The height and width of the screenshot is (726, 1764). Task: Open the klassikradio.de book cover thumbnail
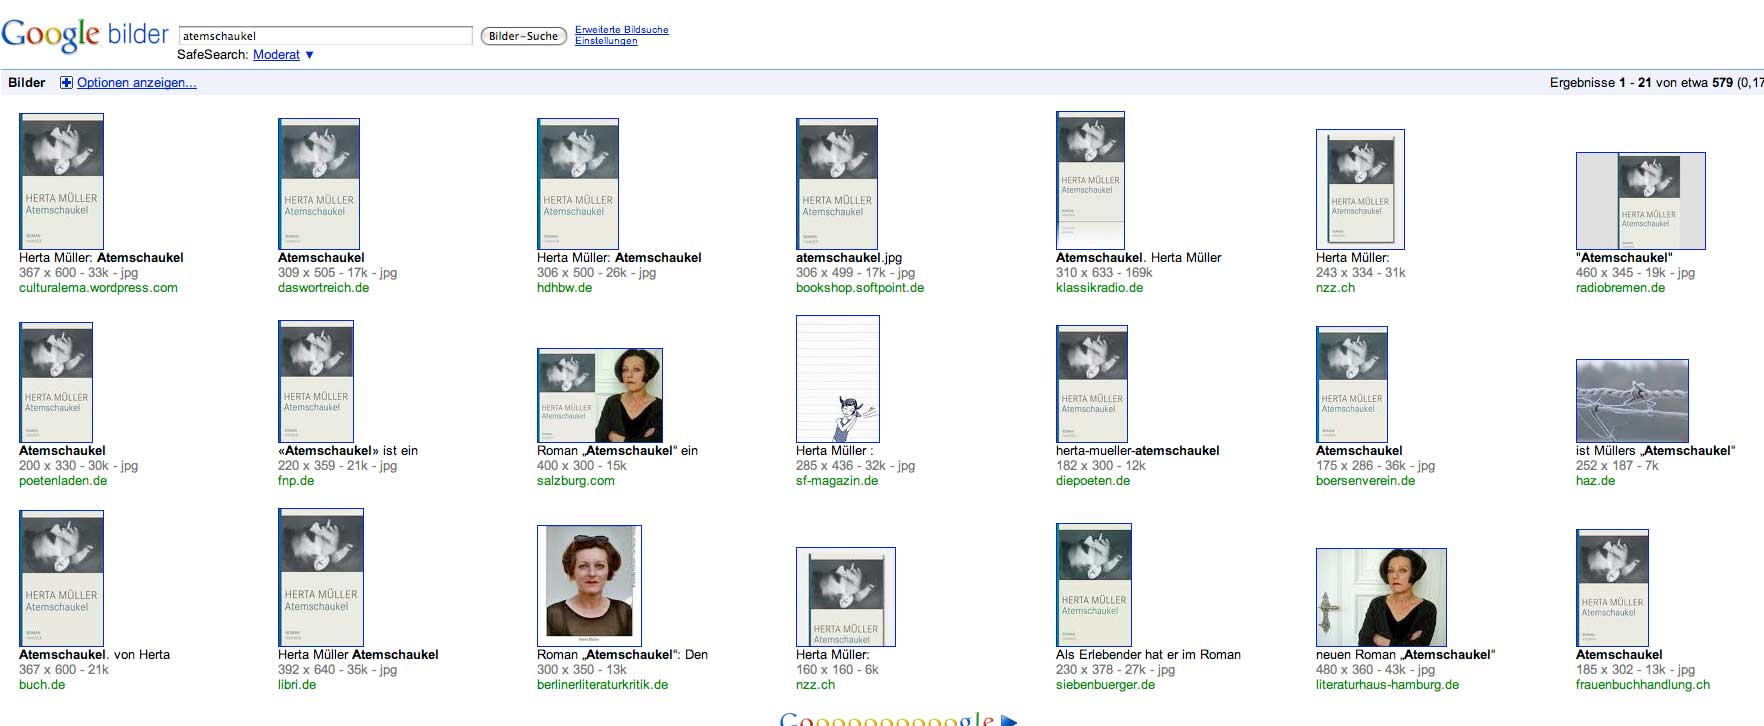click(1090, 180)
